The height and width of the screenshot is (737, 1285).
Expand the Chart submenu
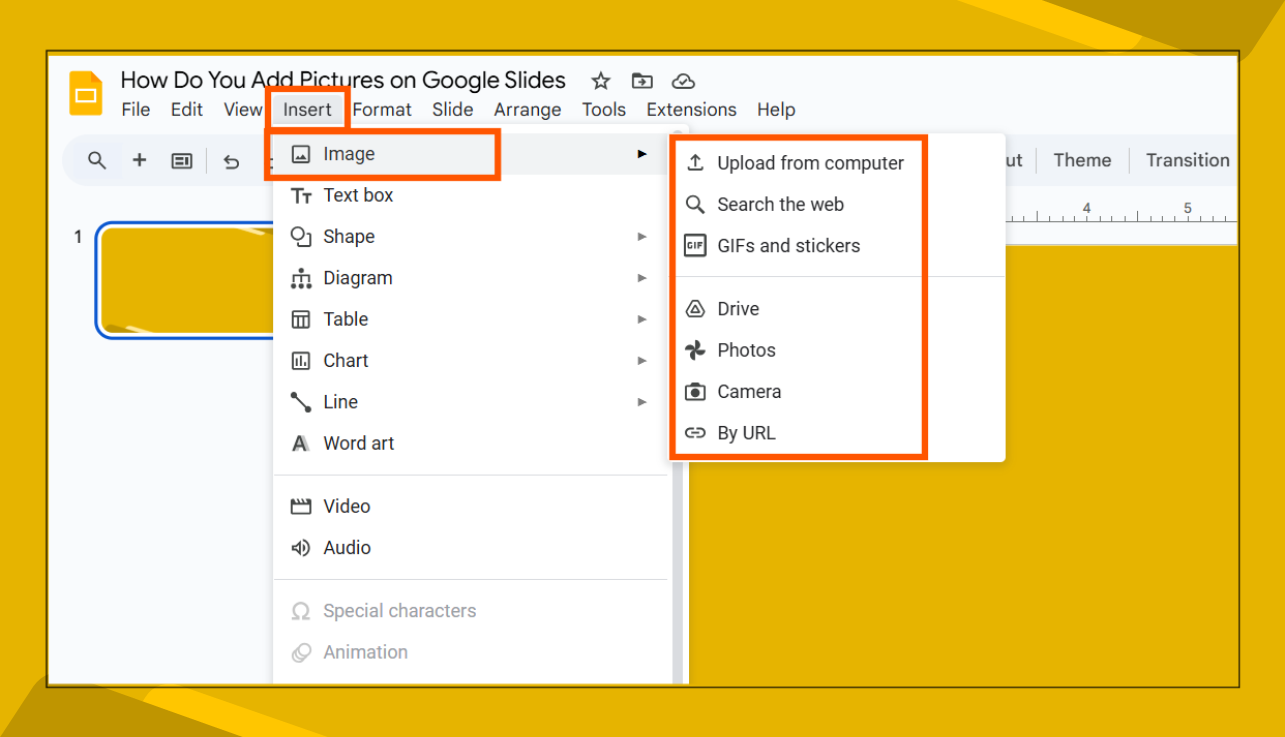point(643,360)
